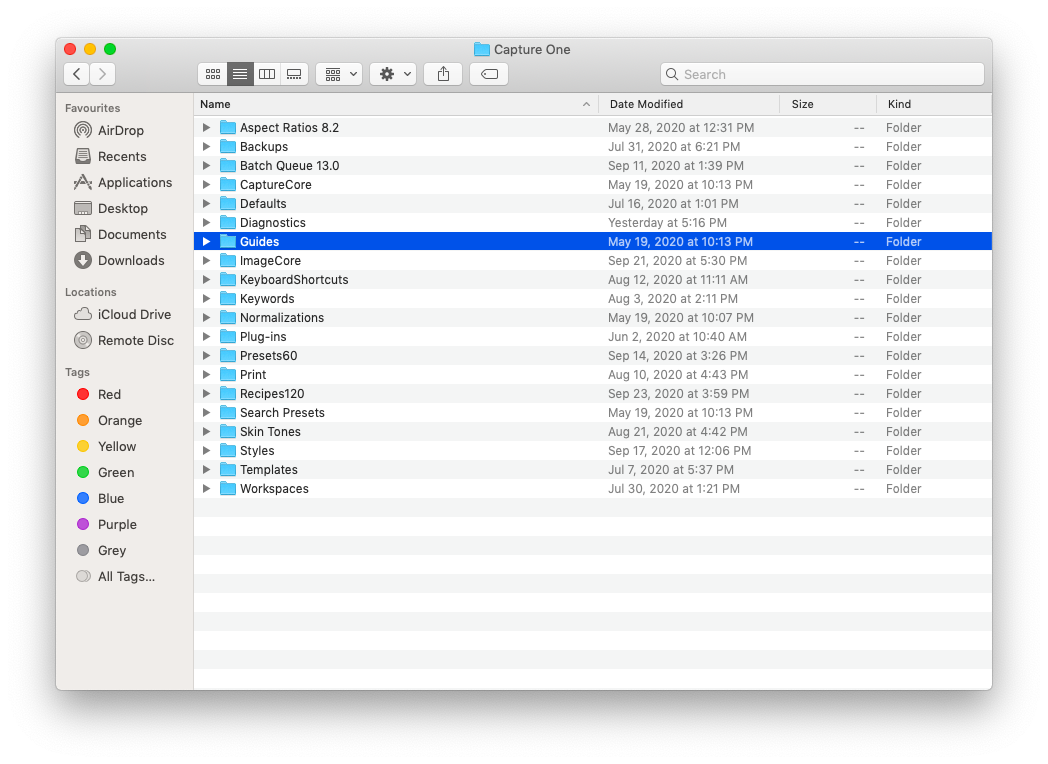This screenshot has width=1048, height=764.
Task: Open the action gear menu
Action: 394,74
